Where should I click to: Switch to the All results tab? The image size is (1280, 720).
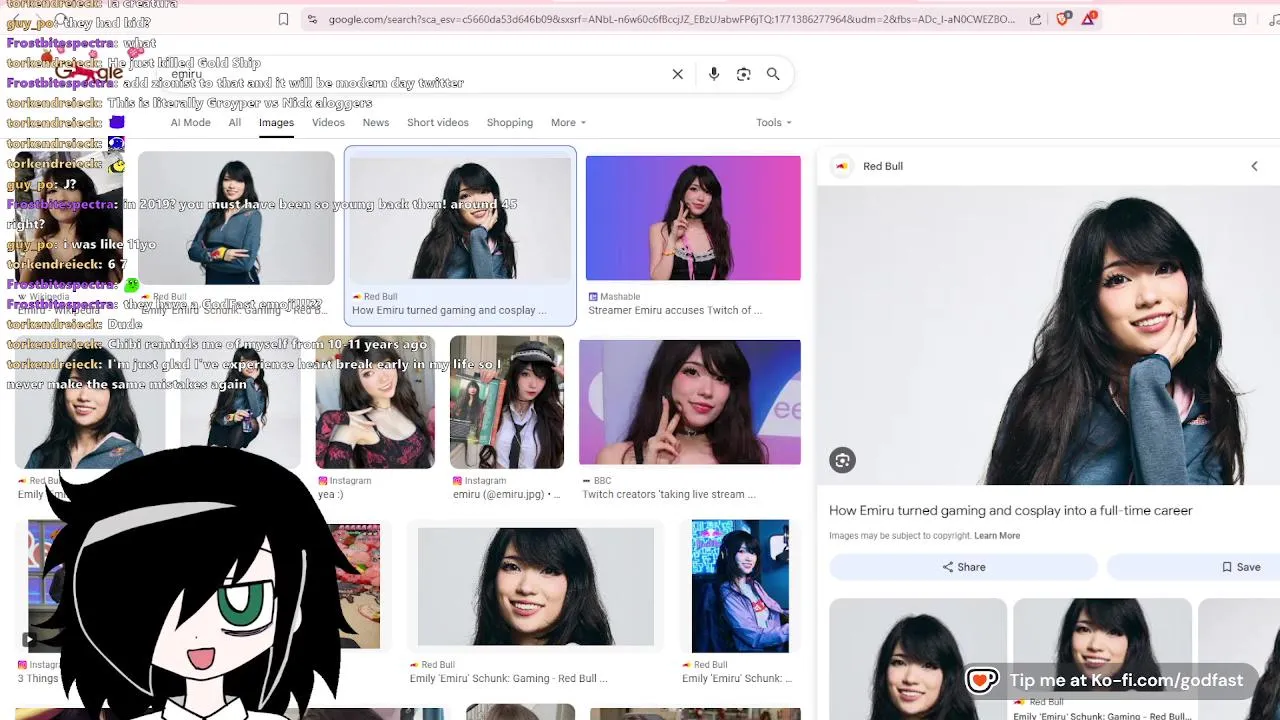click(x=234, y=123)
